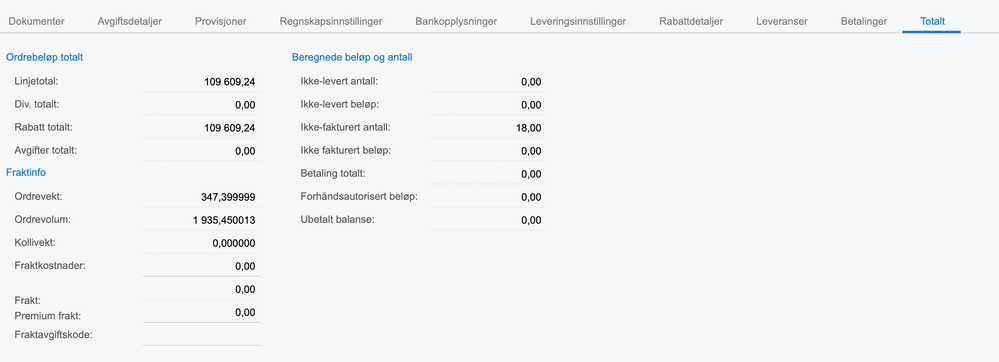Select the Leveranser tab
The width and height of the screenshot is (999, 362).
pos(782,21)
